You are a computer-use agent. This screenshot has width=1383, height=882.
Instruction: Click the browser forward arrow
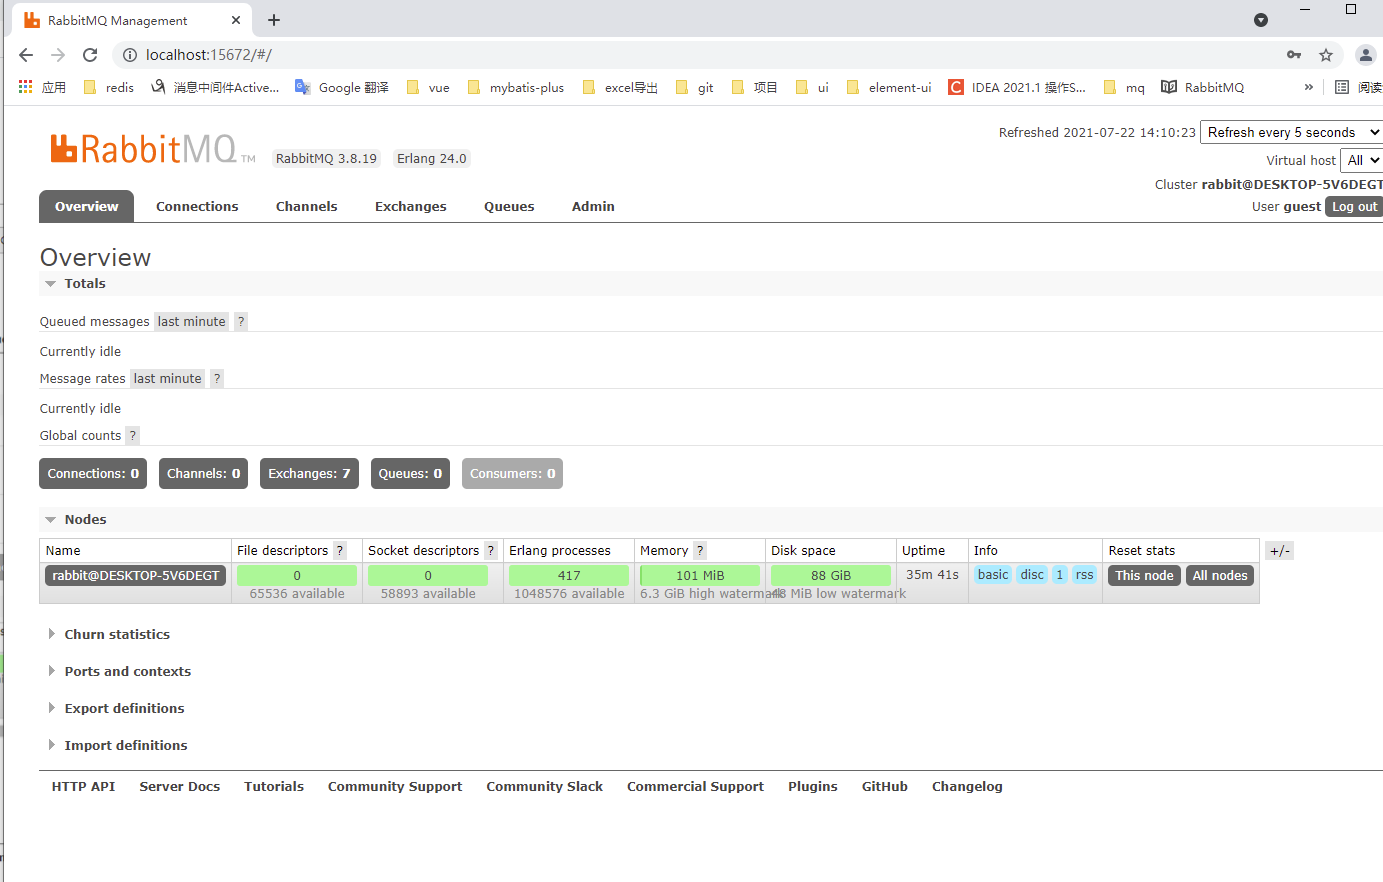pos(58,55)
